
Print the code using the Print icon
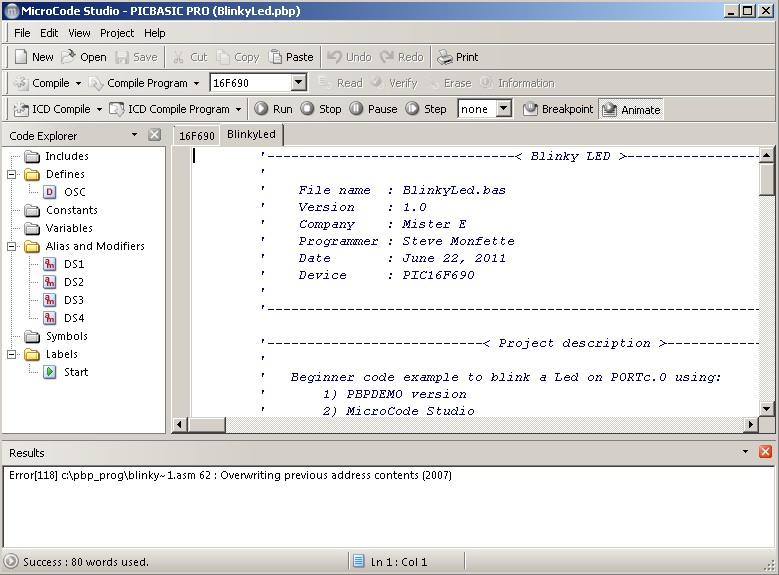click(445, 57)
